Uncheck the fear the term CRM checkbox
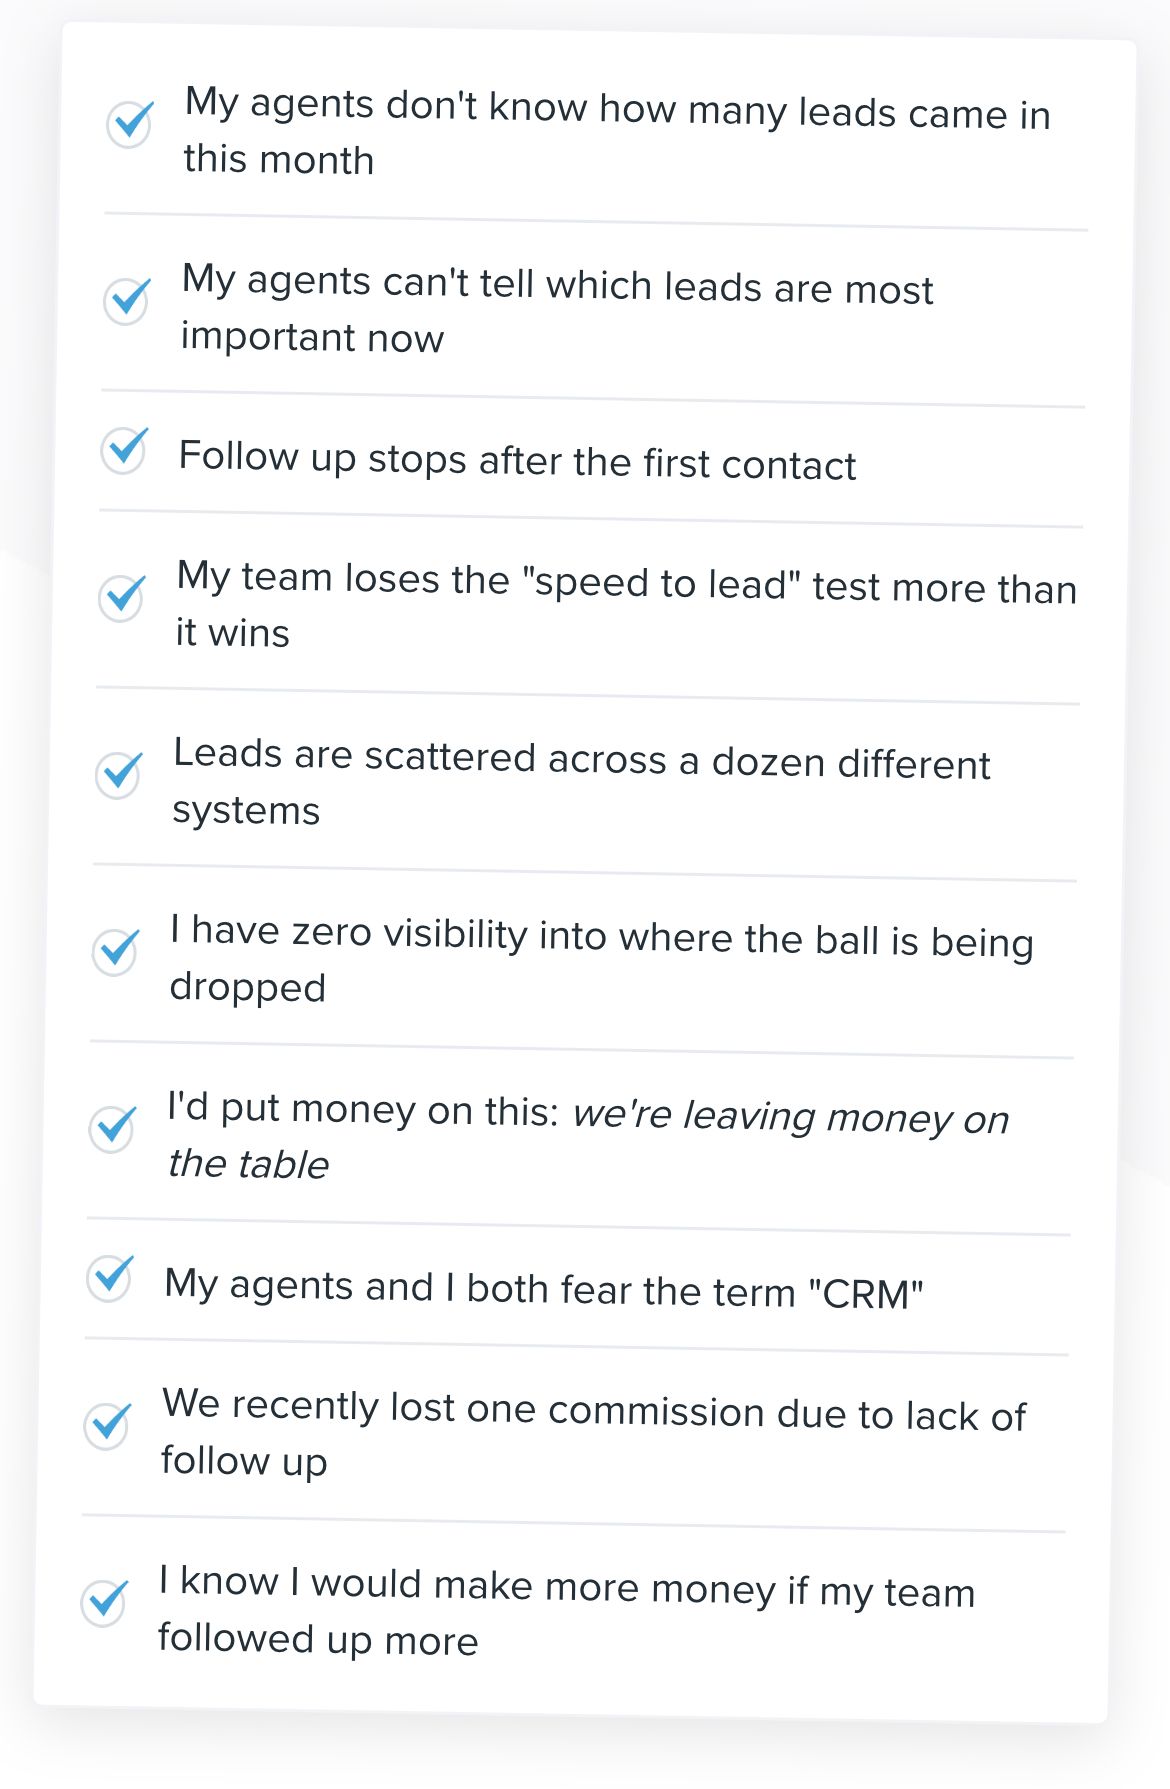Viewport: 1170px width, 1789px height. click(x=109, y=1277)
